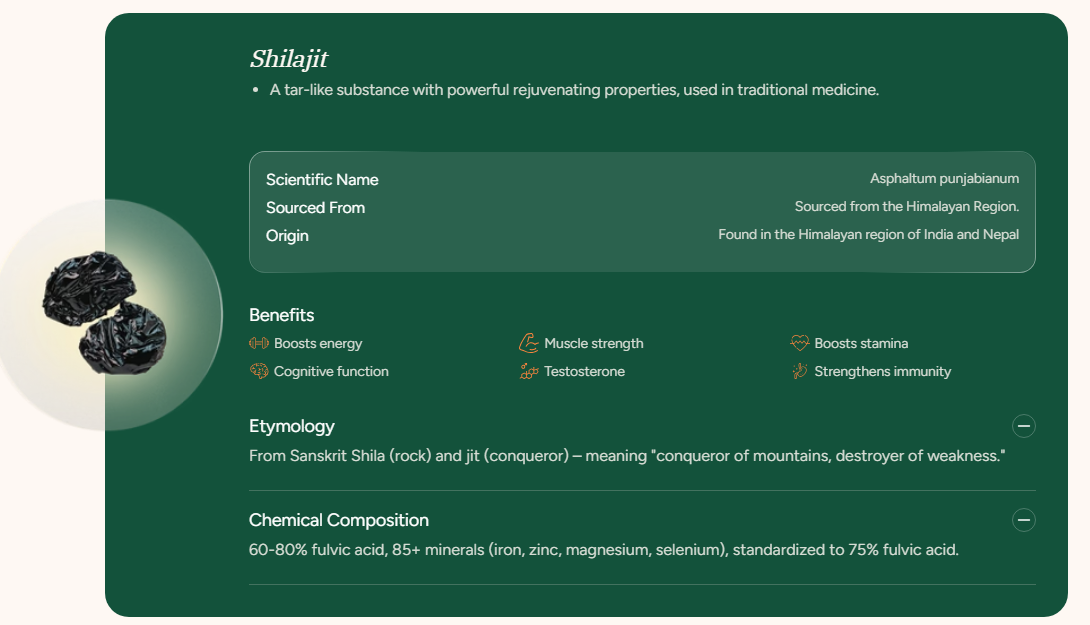The height and width of the screenshot is (625, 1090).
Task: Click the dumbbell icon beside Boosts energy
Action: (259, 343)
